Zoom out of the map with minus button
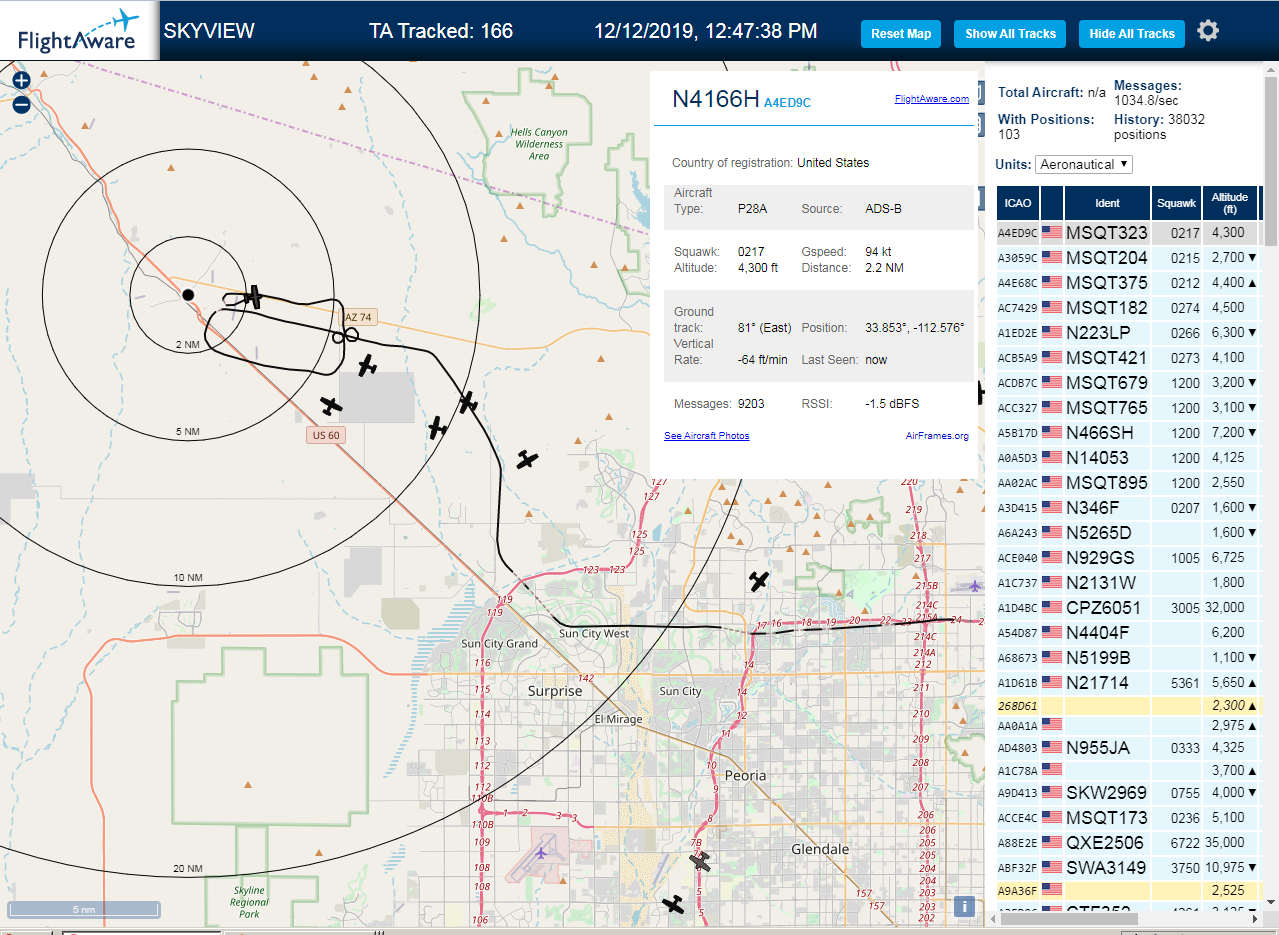1279x935 pixels. 21,104
